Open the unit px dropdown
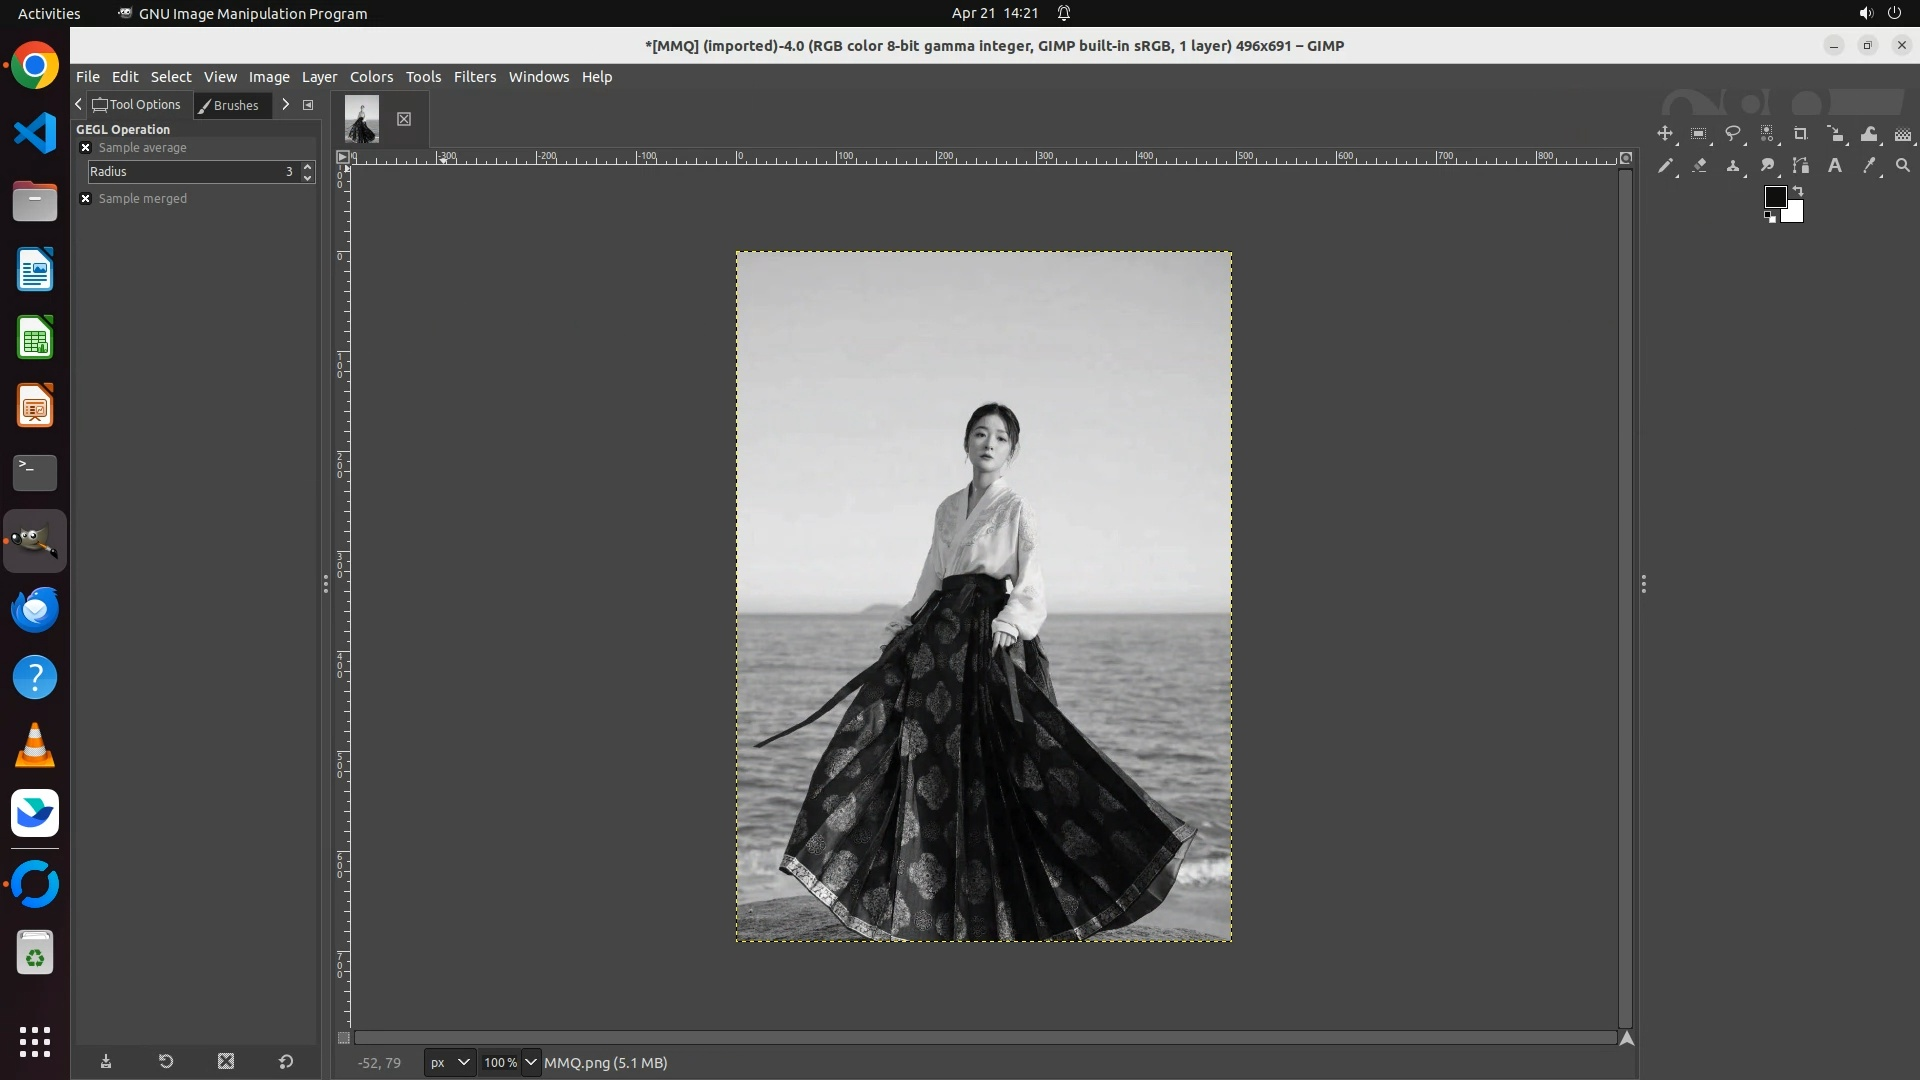 click(x=449, y=1063)
